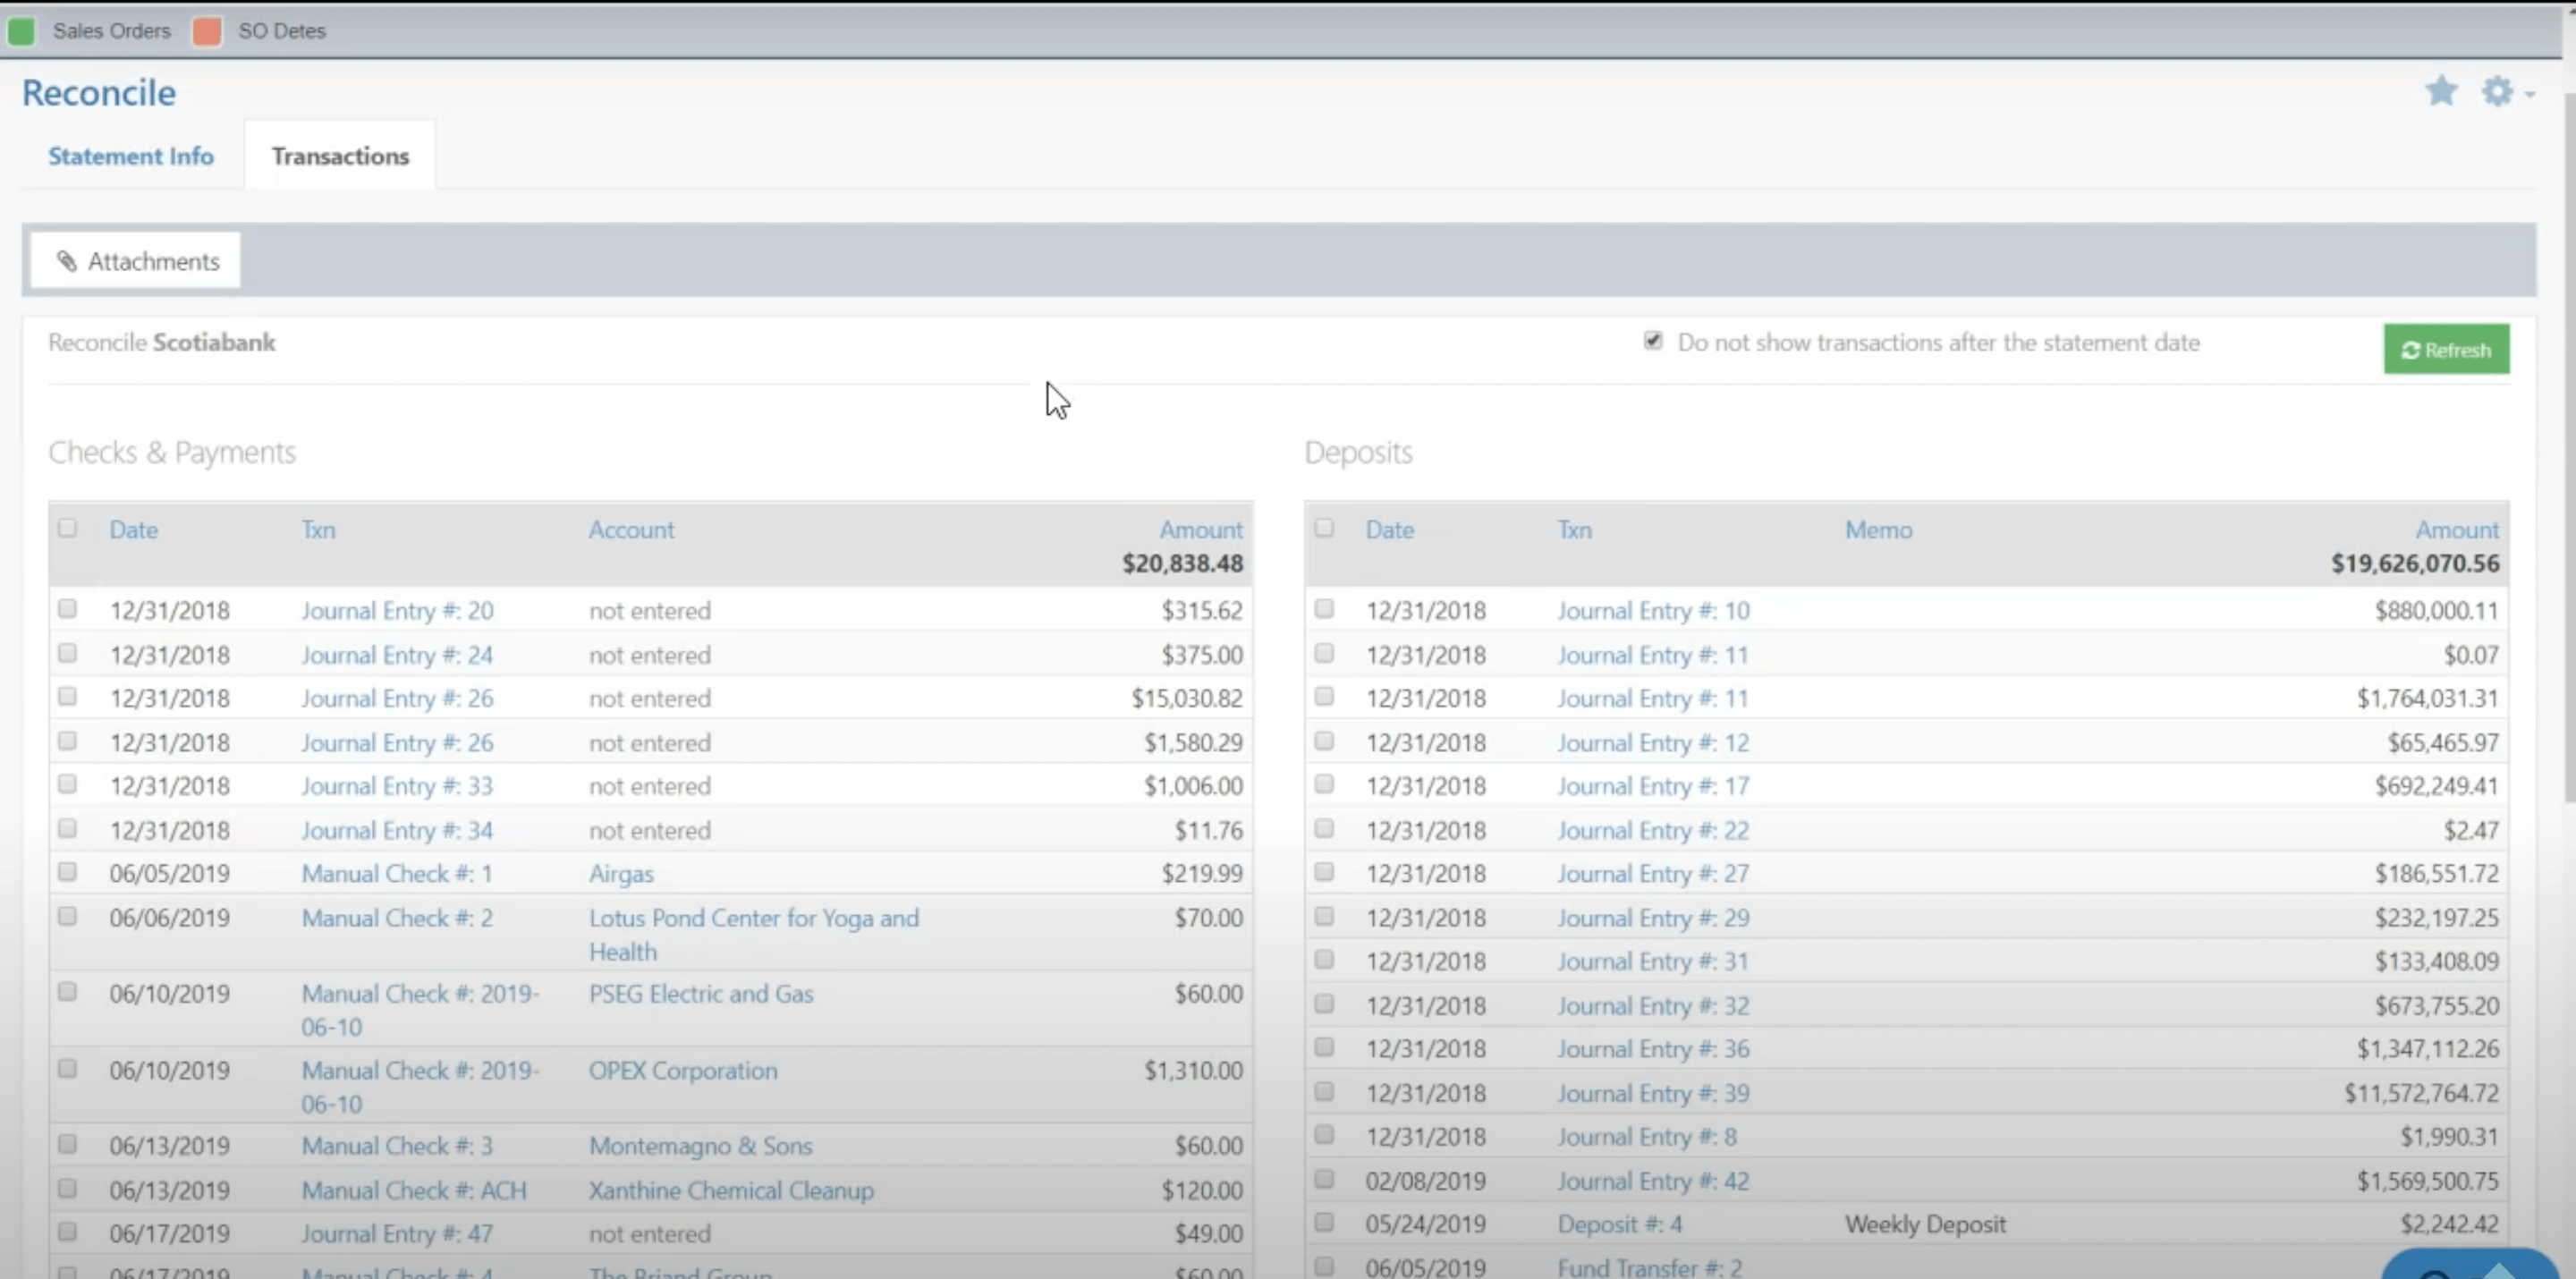The width and height of the screenshot is (2576, 1279).
Task: Open Attachments with the paperclip button
Action: pos(136,261)
